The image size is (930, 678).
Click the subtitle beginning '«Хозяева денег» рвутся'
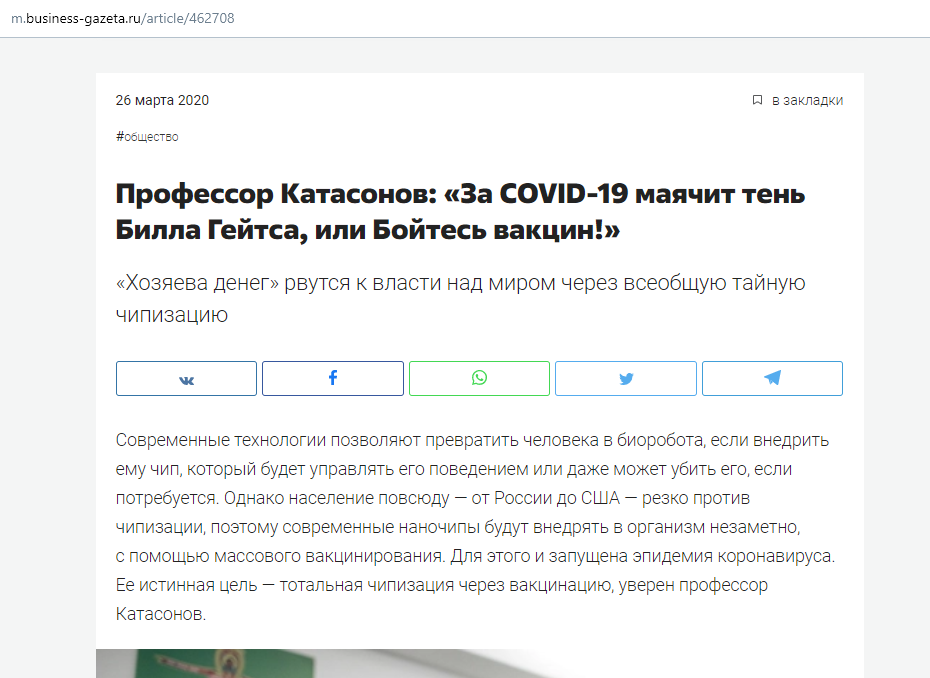tap(460, 298)
